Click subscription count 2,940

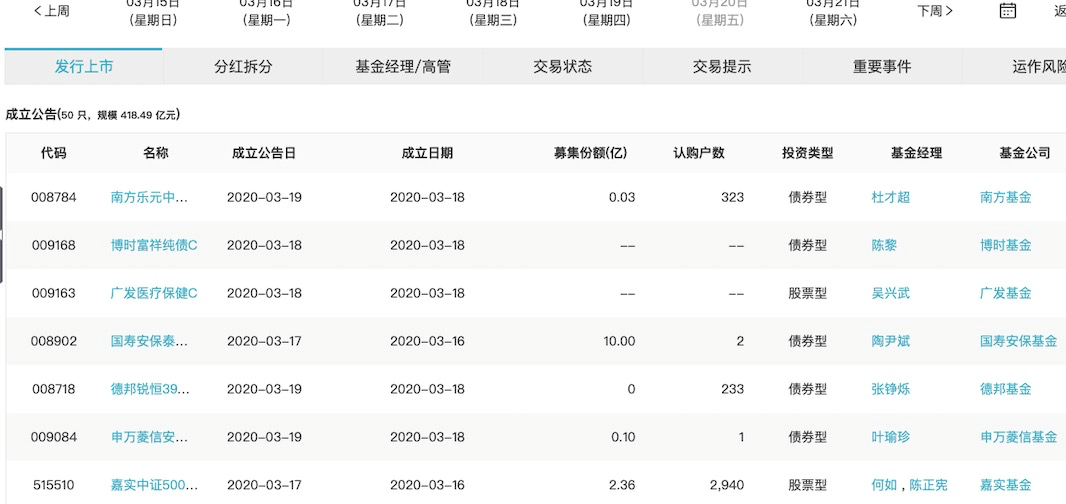click(x=726, y=485)
